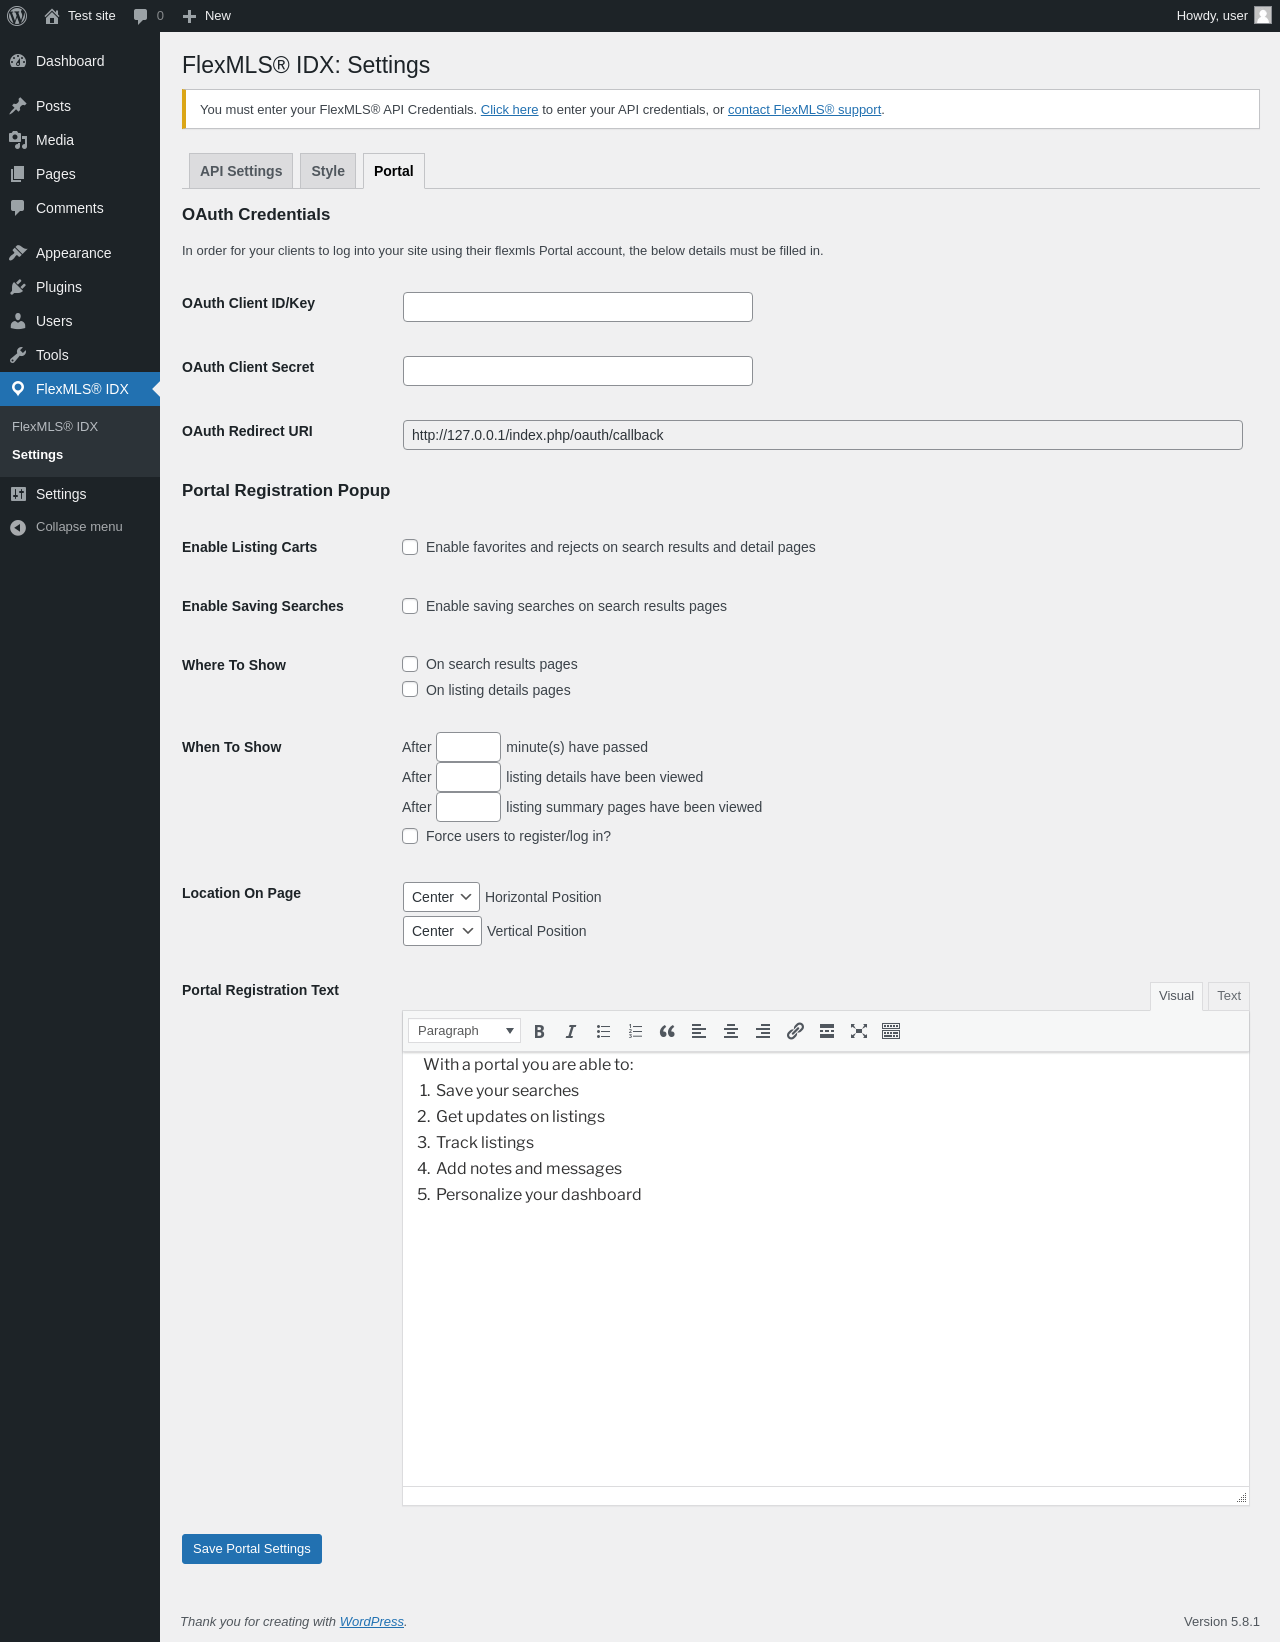Focus the OAuth Client ID/Key field

[x=578, y=307]
